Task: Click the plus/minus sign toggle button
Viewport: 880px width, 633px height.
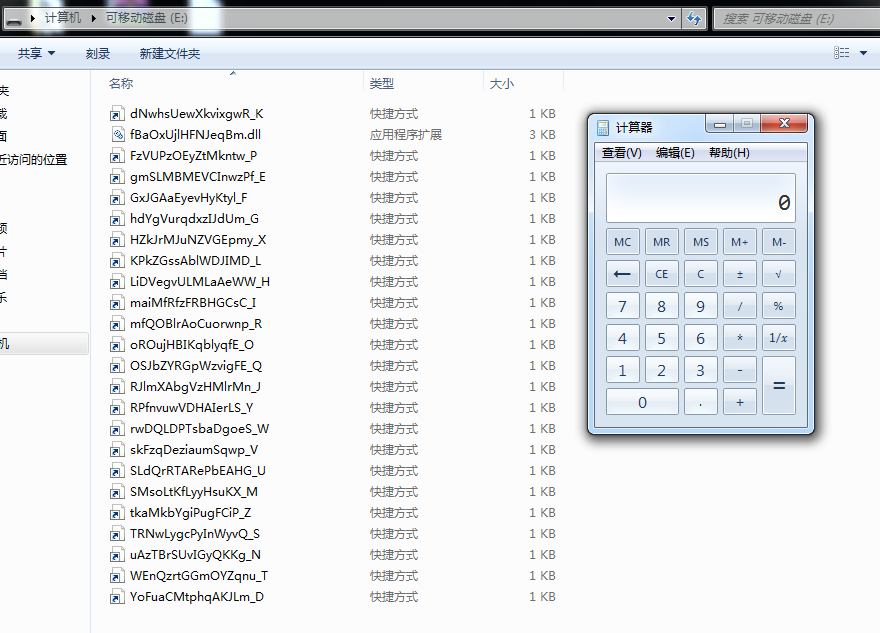Action: (740, 274)
